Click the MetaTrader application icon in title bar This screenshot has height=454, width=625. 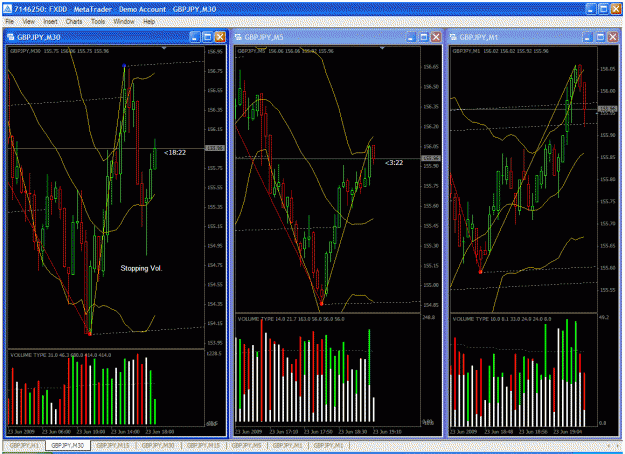8,9
